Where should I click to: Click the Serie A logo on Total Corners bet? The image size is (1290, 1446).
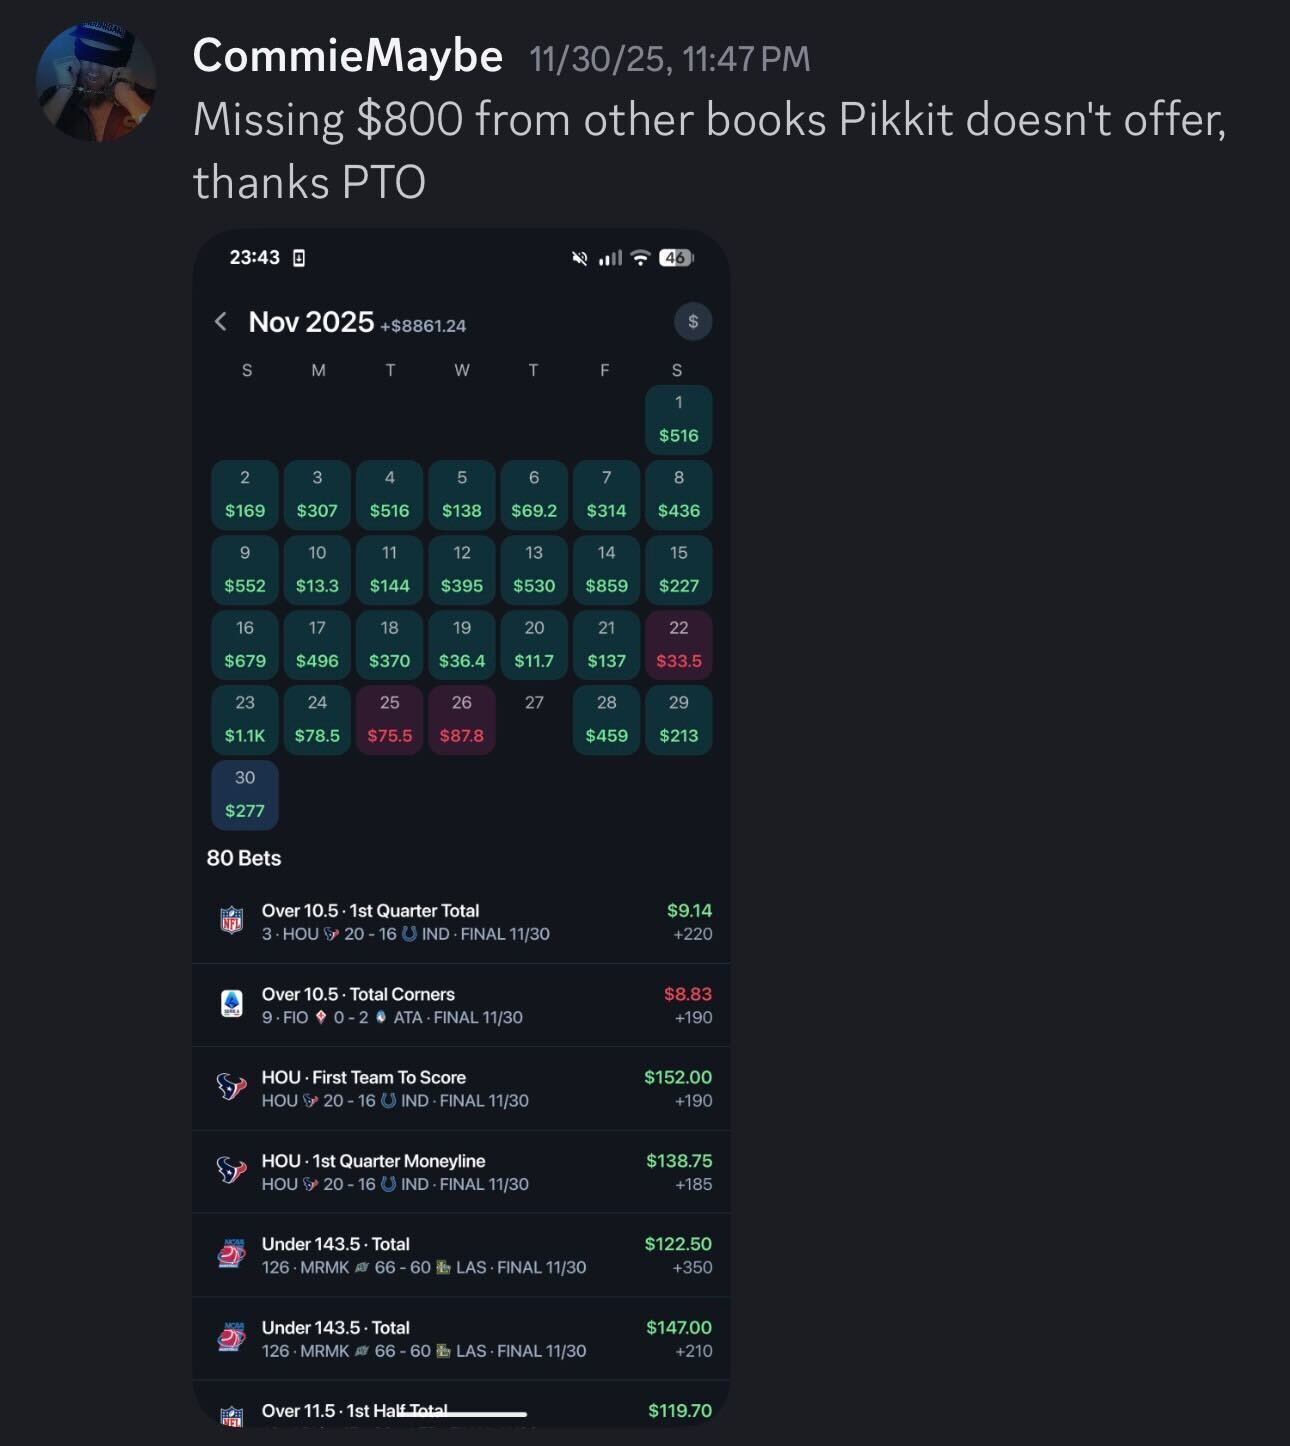(232, 1004)
